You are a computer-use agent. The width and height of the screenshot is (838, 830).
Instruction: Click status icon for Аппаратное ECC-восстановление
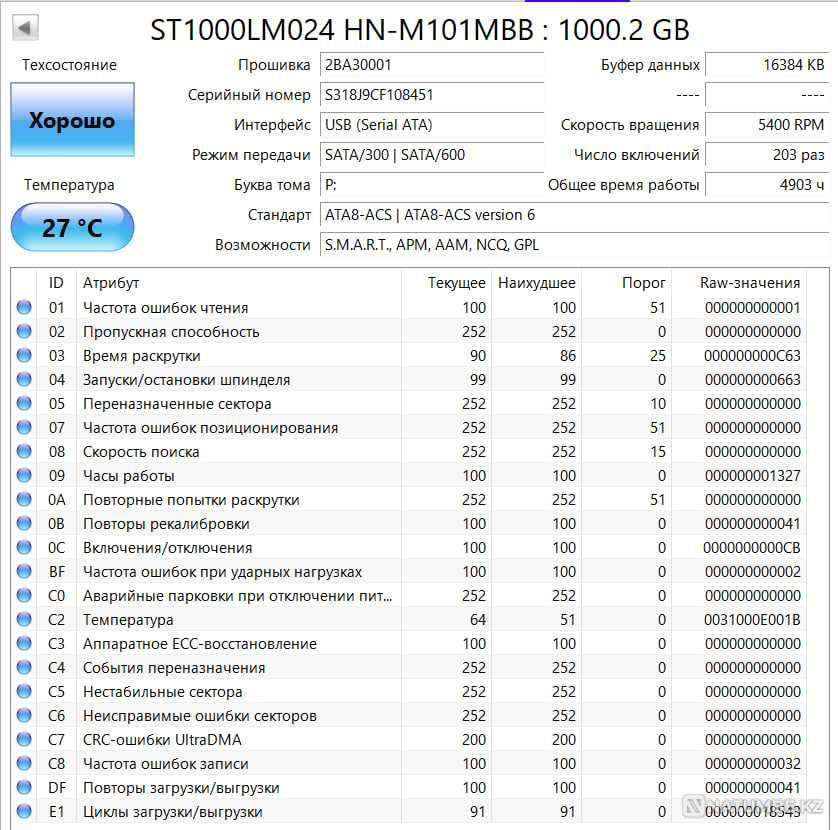click(24, 643)
